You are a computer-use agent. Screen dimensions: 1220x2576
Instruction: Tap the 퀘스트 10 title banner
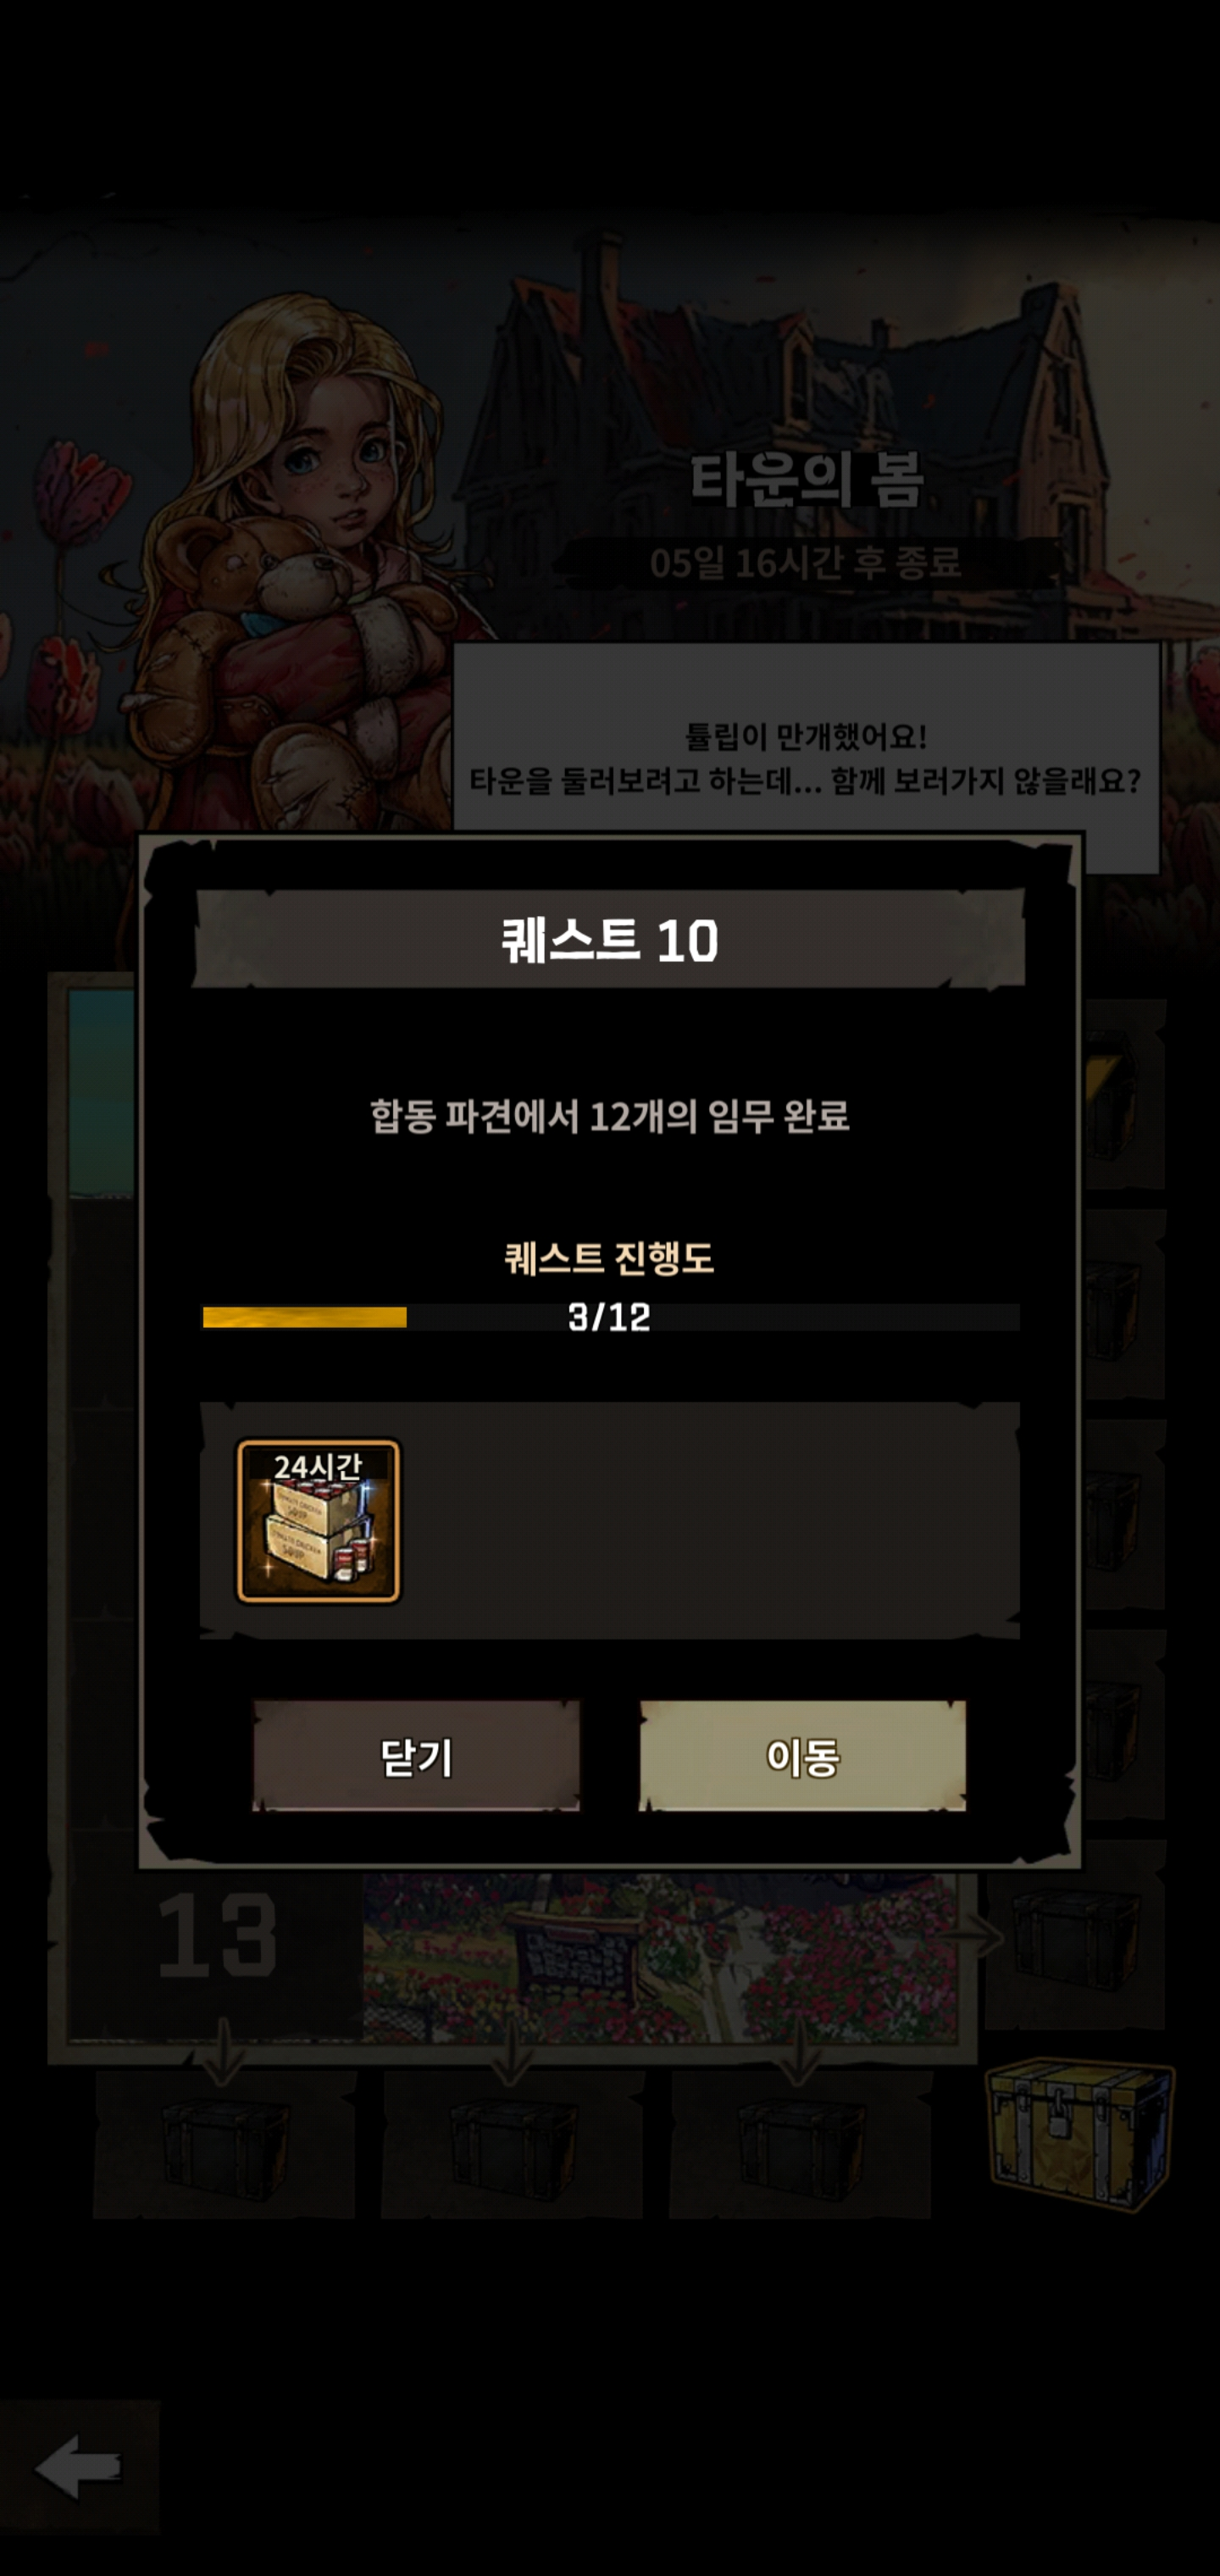coord(609,939)
